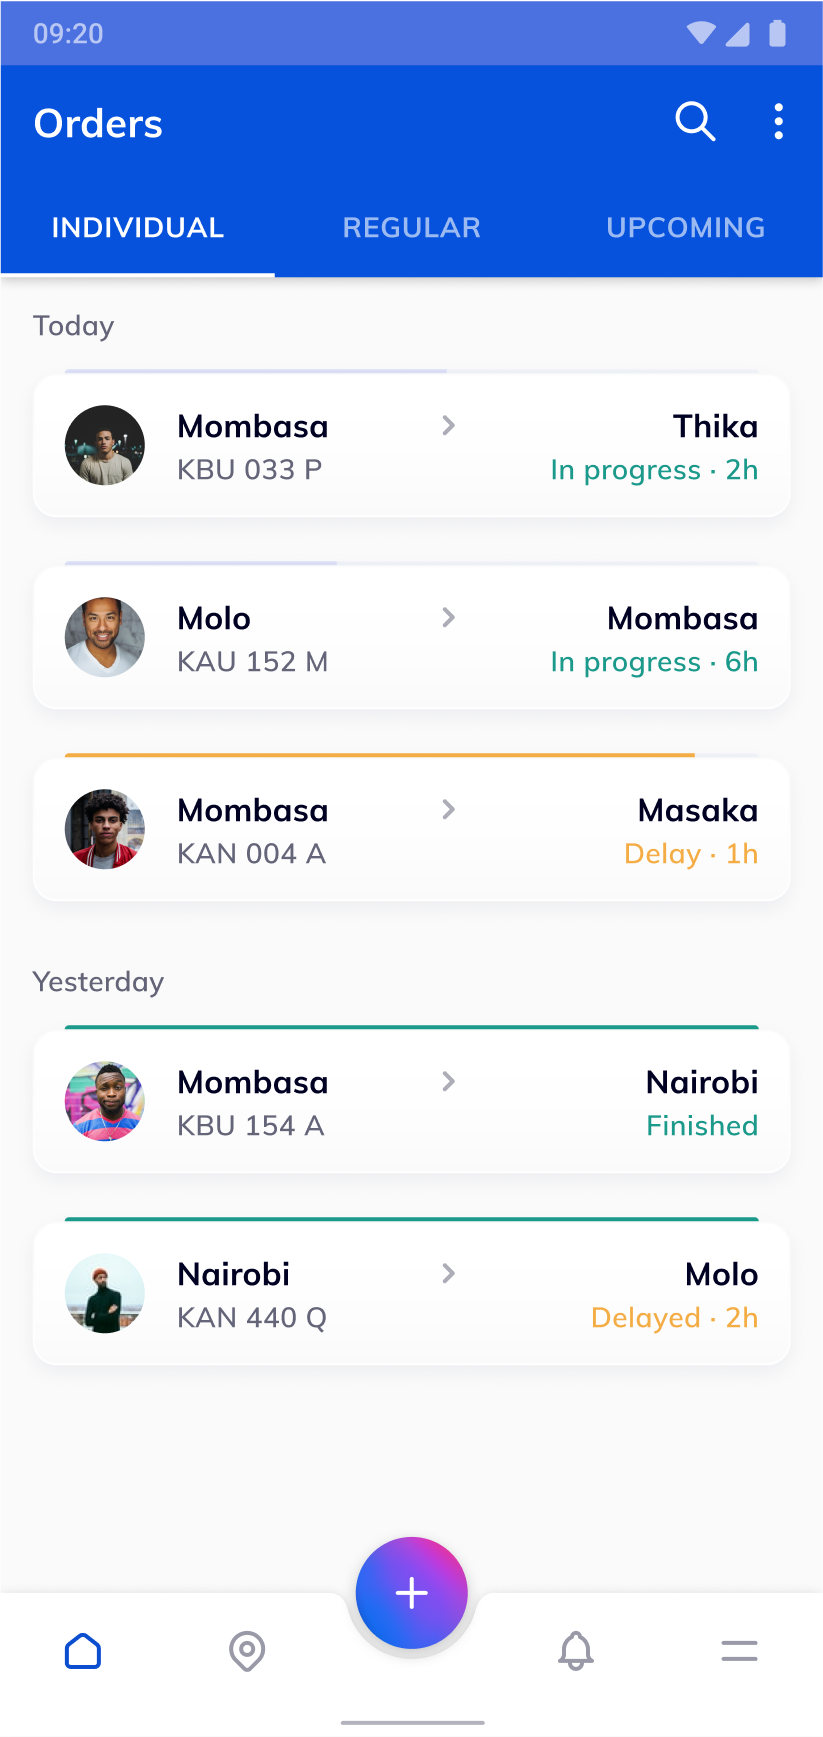This screenshot has width=823, height=1737.
Task: Switch to the UPCOMING tab
Action: pos(685,228)
